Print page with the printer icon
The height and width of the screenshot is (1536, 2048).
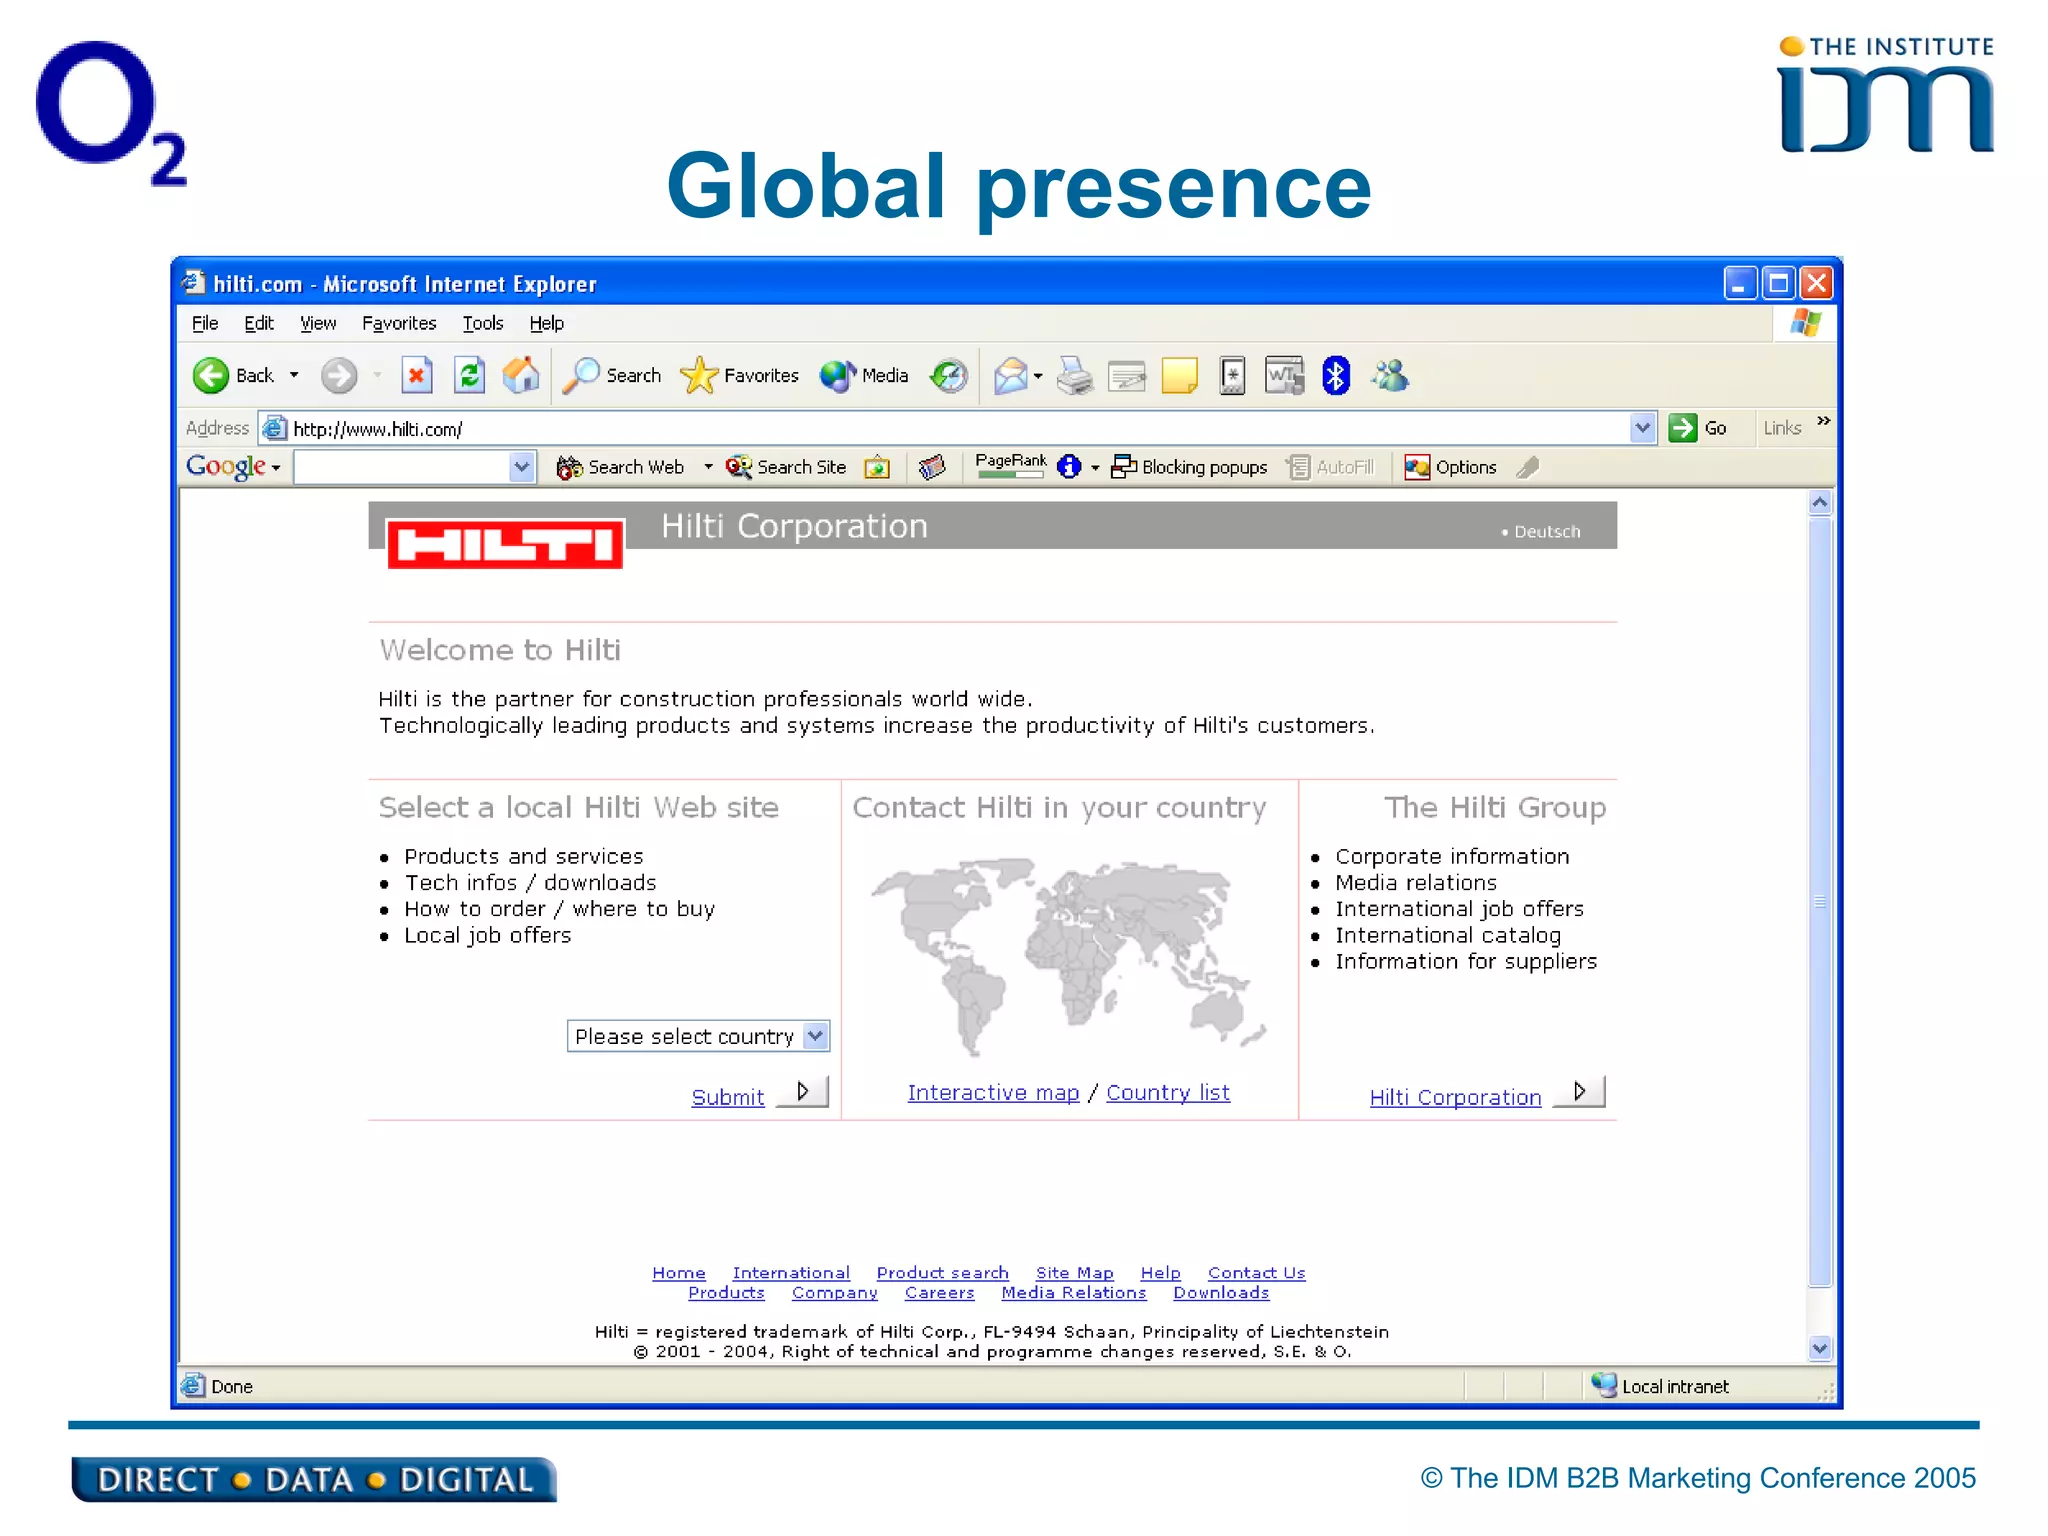coord(1075,376)
